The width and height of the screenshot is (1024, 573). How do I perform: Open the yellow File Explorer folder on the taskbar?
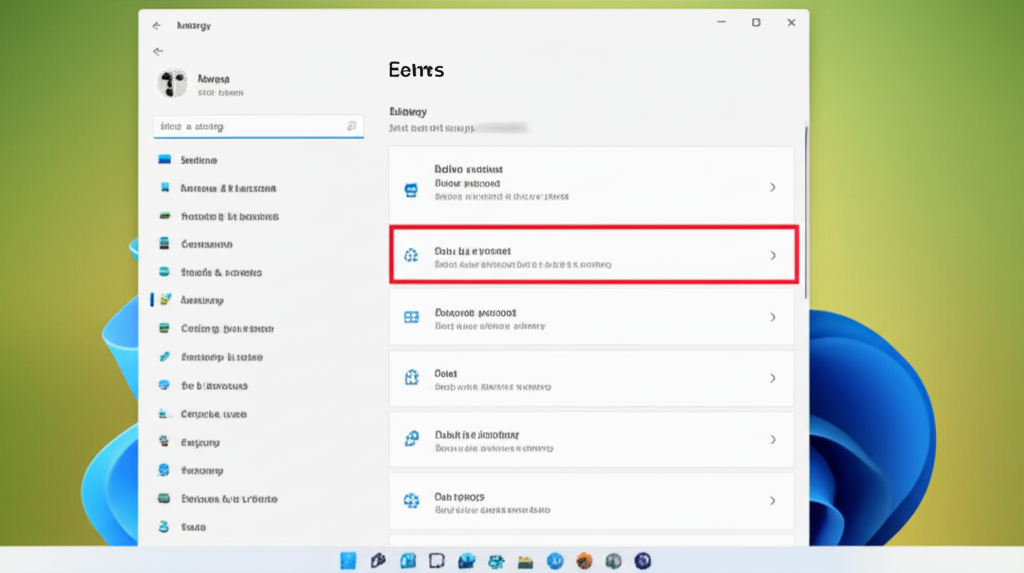point(524,561)
